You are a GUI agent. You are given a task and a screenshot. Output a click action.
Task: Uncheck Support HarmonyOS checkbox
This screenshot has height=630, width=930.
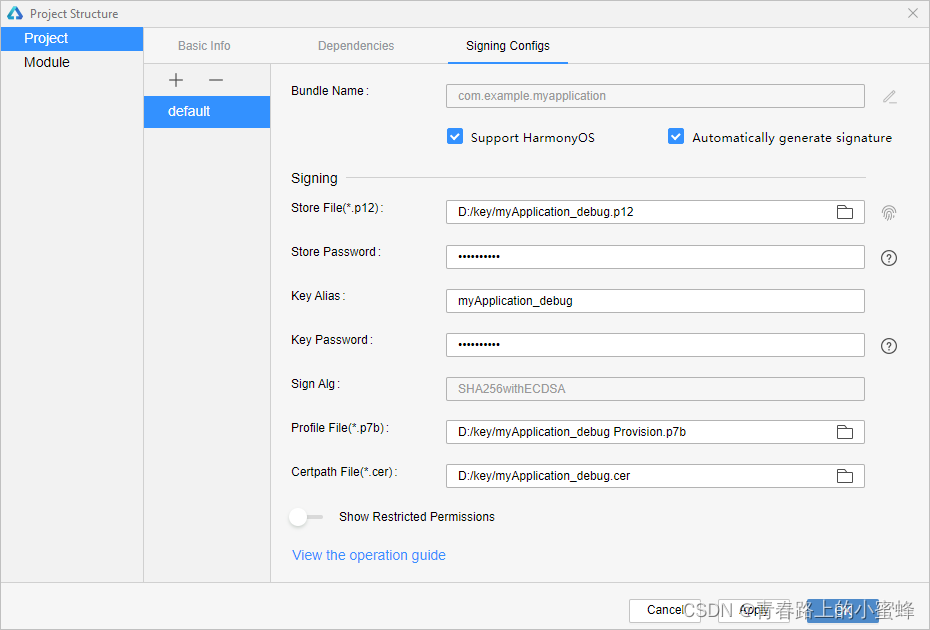pos(455,137)
